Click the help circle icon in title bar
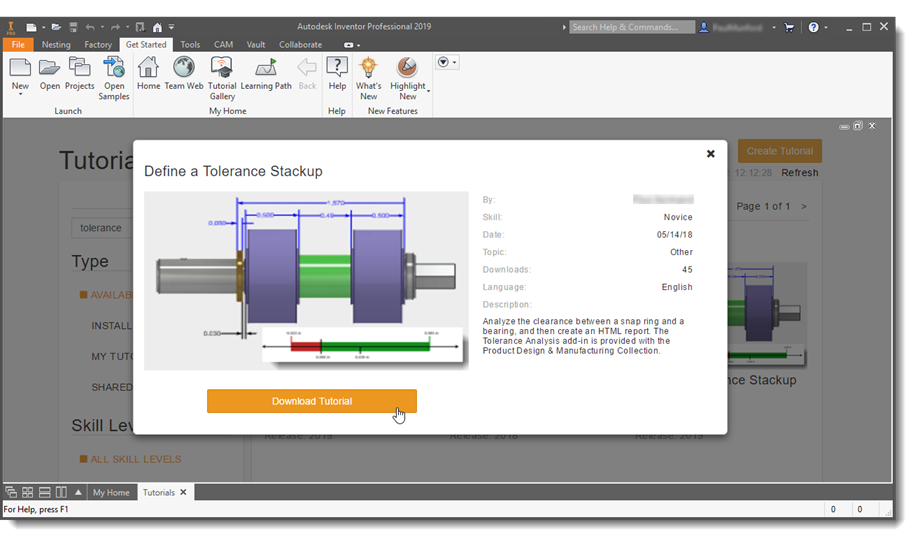This screenshot has width=913, height=543. (813, 27)
